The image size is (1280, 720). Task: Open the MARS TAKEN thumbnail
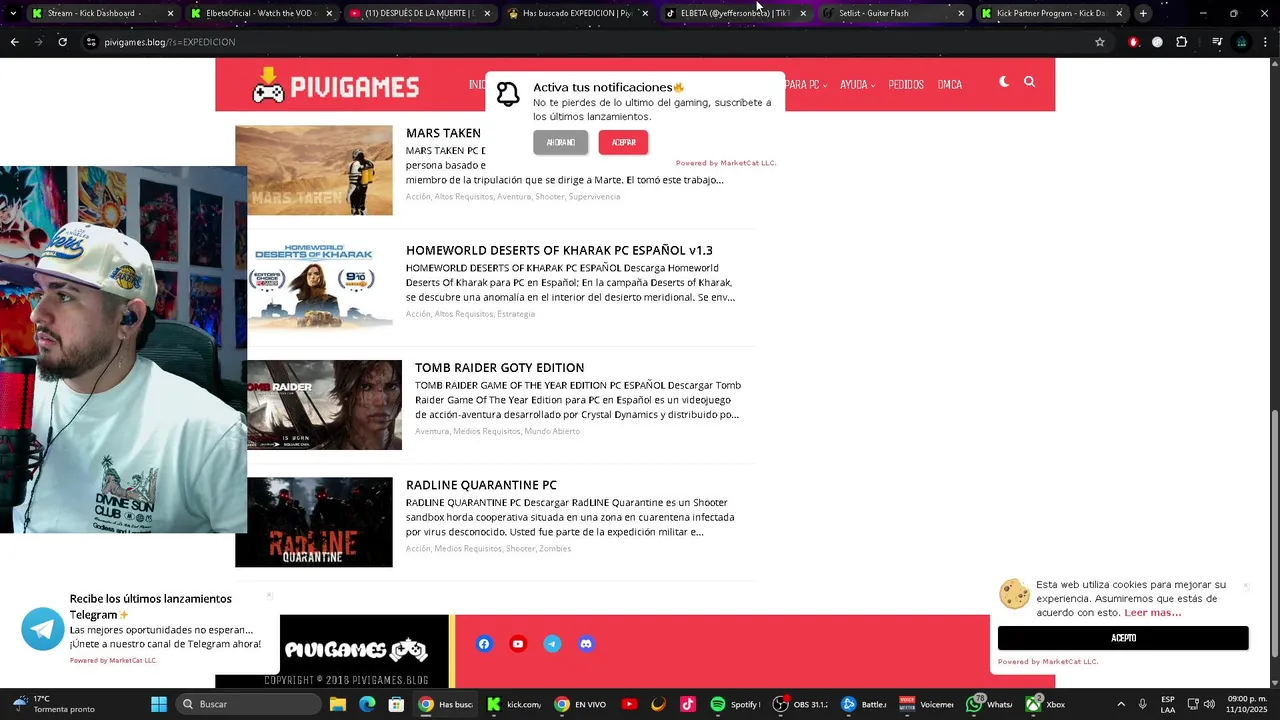pyautogui.click(x=314, y=170)
